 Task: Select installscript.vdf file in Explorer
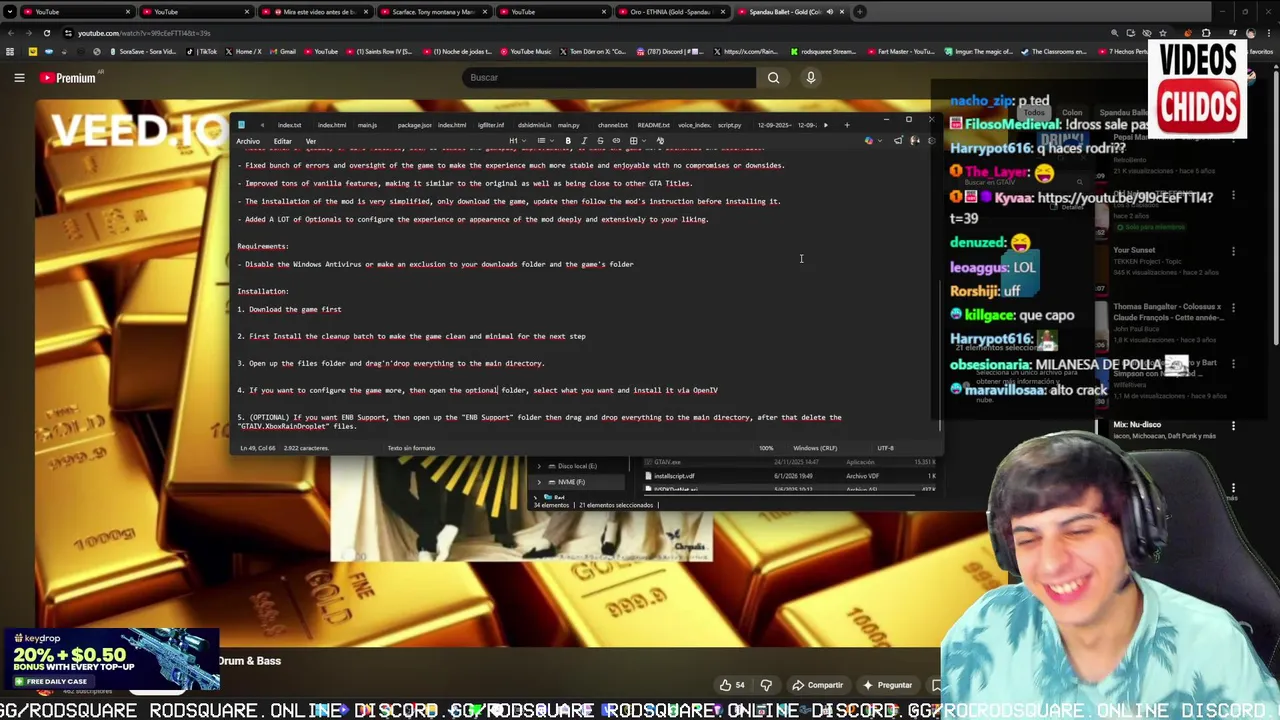coord(674,476)
